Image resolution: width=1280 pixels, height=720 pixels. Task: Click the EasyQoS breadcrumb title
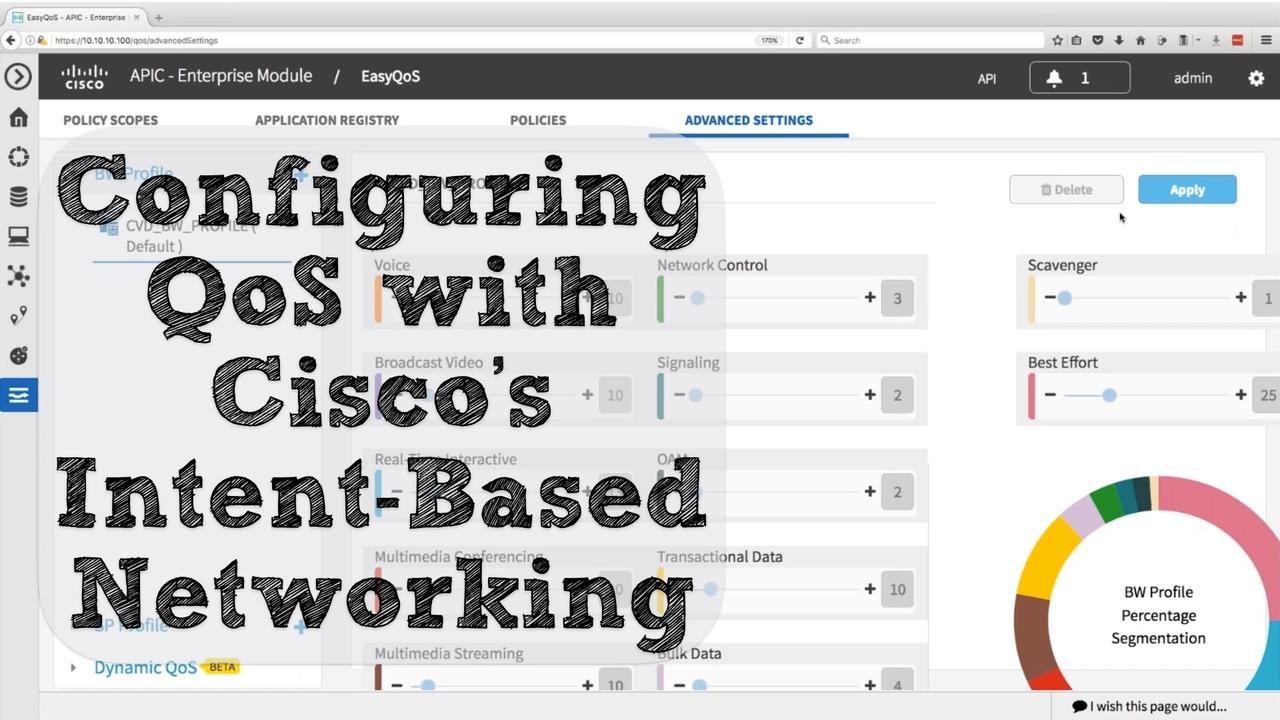point(390,76)
